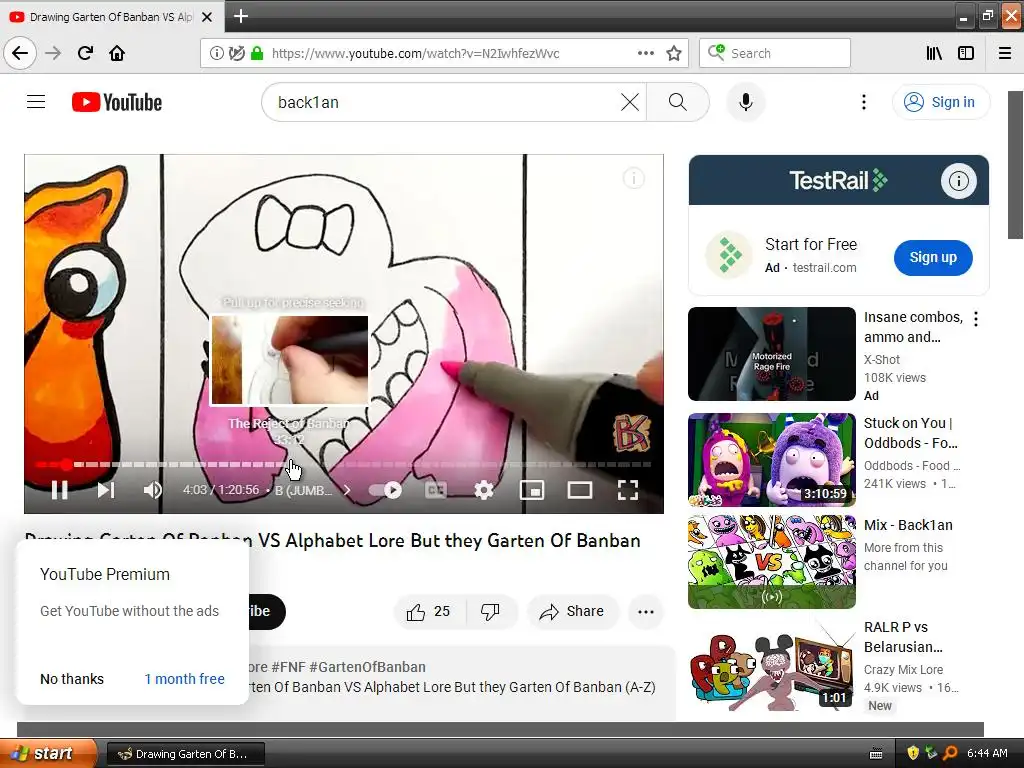Focus the browser Search box
Screen dimensions: 1024x768
click(x=775, y=54)
